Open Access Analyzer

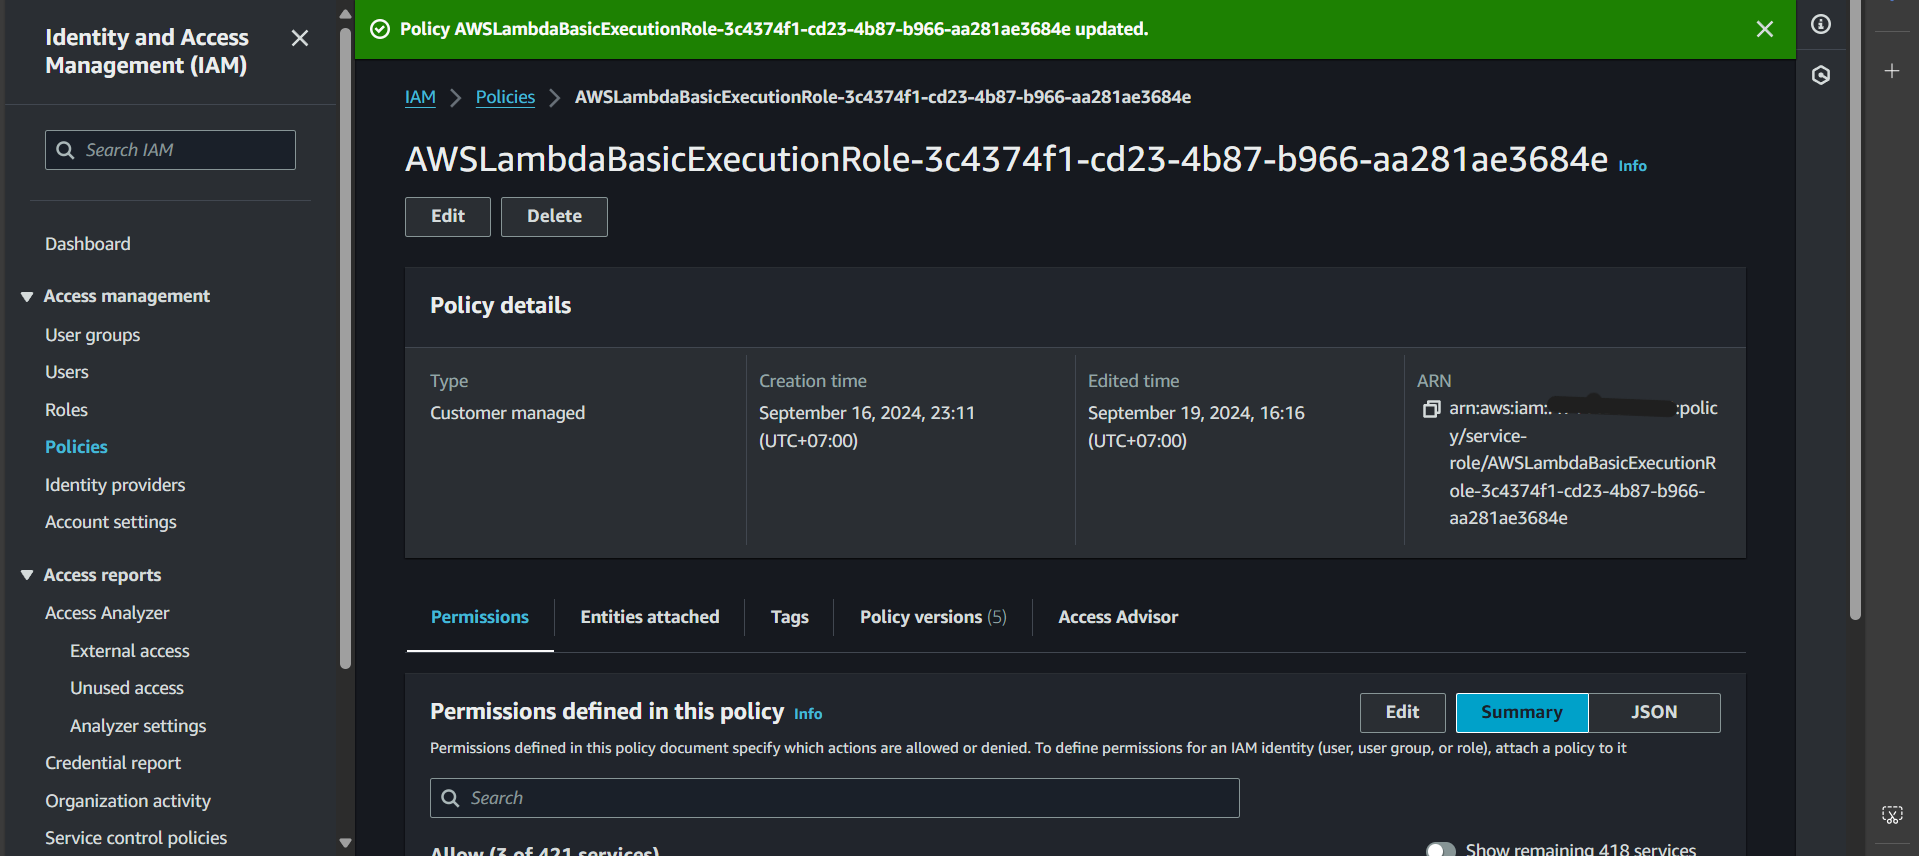107,613
